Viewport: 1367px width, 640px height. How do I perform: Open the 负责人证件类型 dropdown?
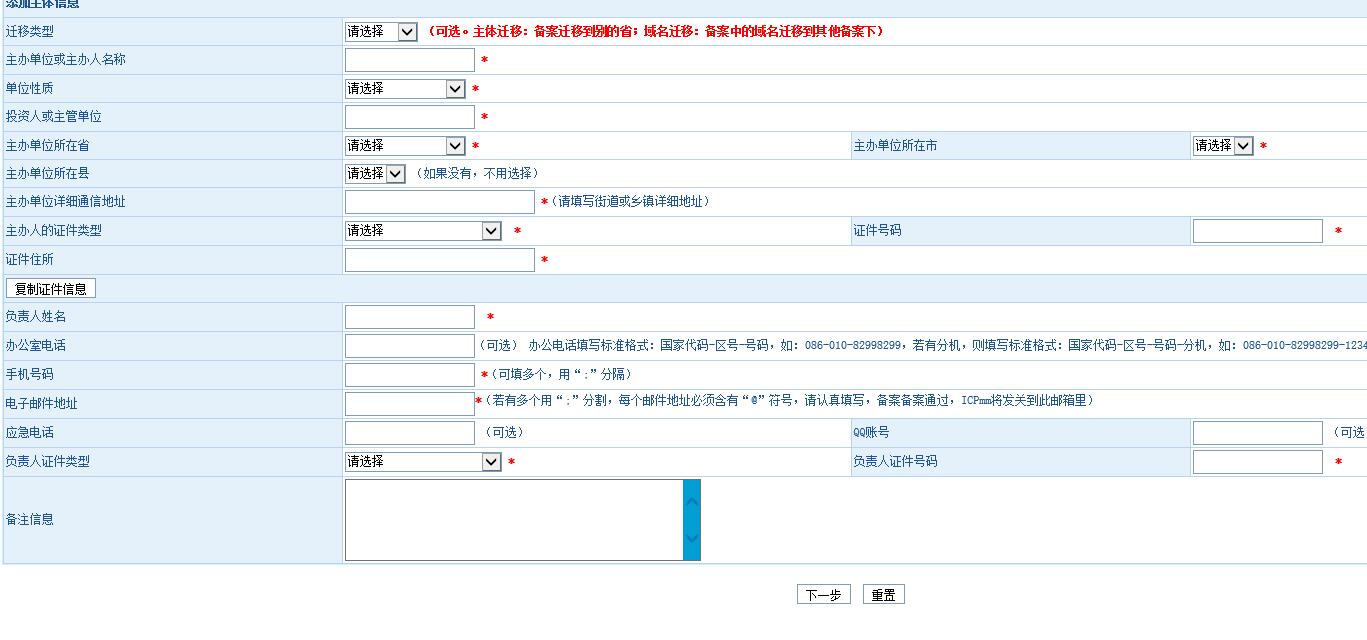click(423, 462)
